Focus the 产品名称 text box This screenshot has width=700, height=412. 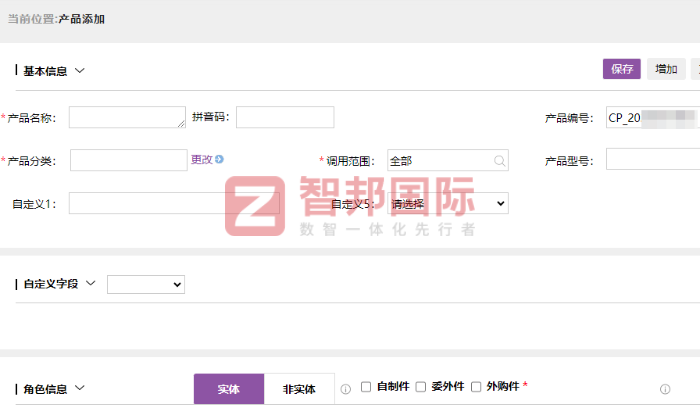[126, 118]
